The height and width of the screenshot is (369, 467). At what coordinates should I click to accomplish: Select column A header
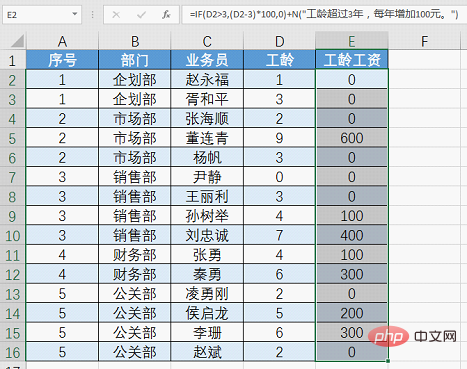click(62, 41)
